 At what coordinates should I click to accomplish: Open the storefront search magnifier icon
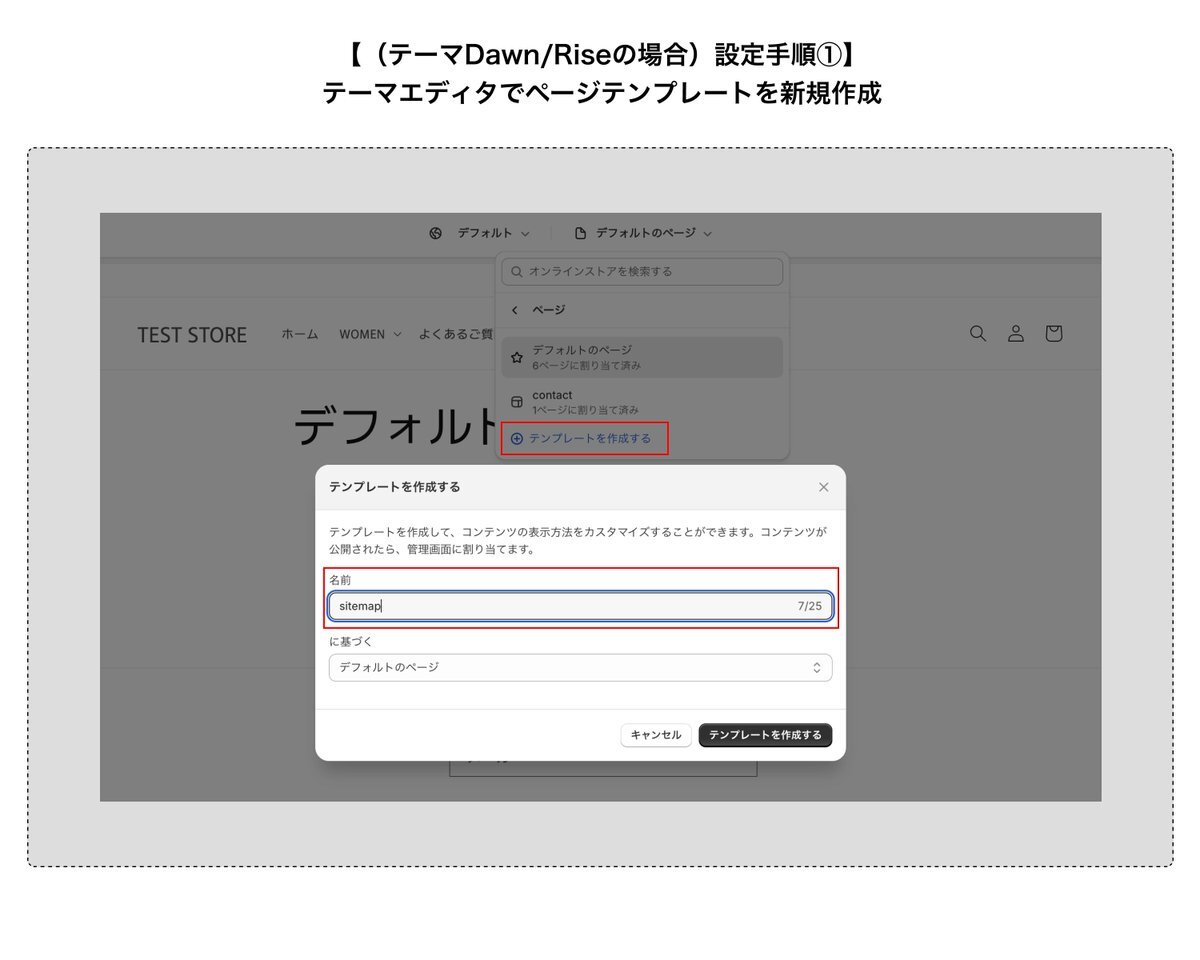tap(978, 334)
